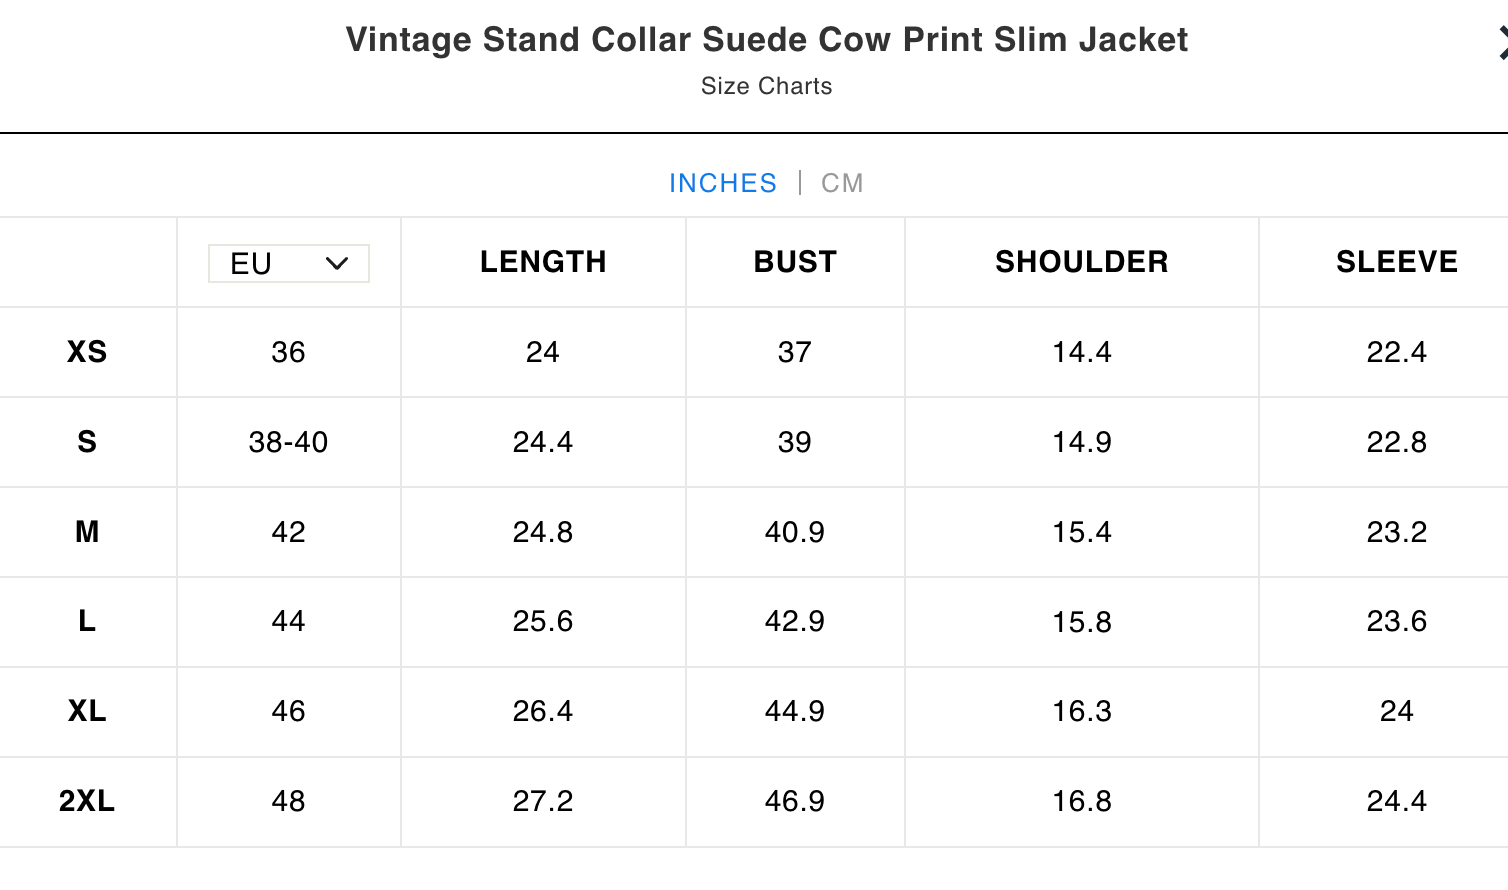Select the 40.9 bust value for M
1508x890 pixels.
pyautogui.click(x=795, y=532)
